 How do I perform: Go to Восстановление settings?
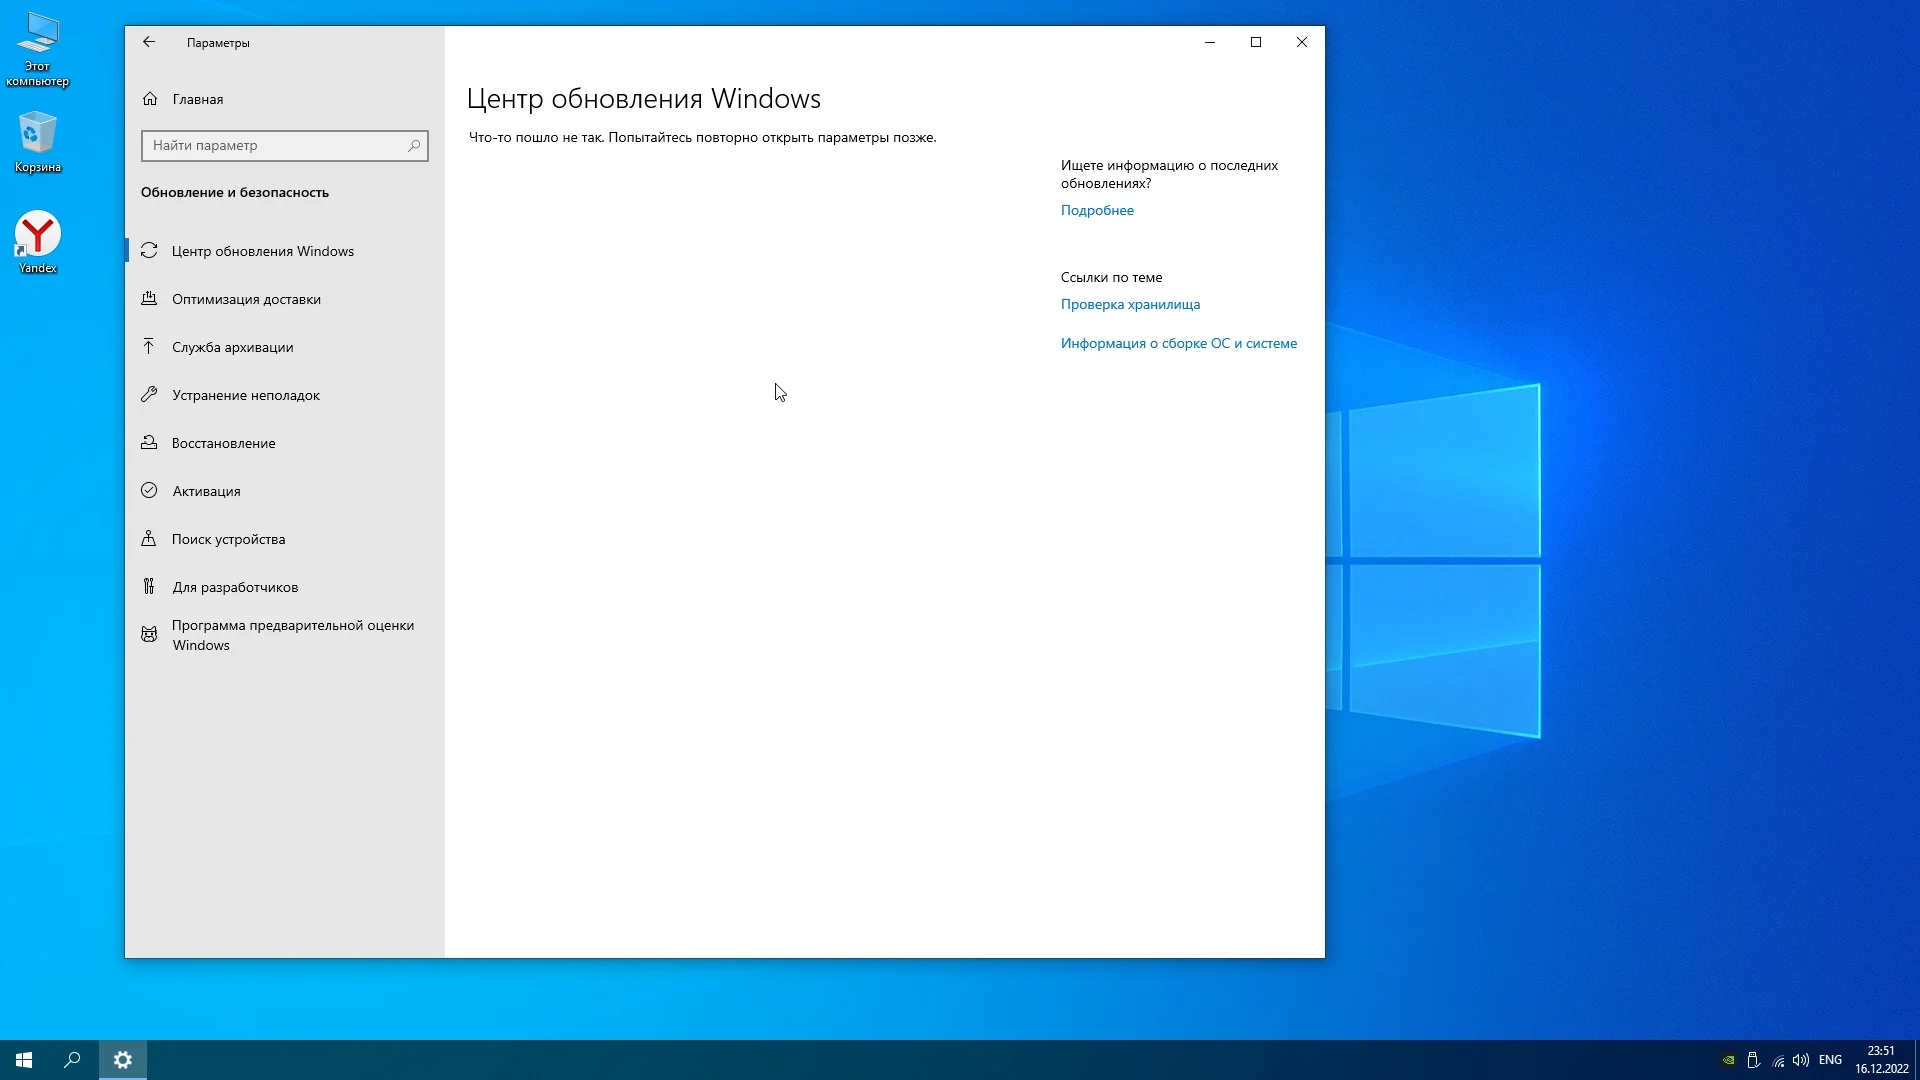tap(223, 443)
